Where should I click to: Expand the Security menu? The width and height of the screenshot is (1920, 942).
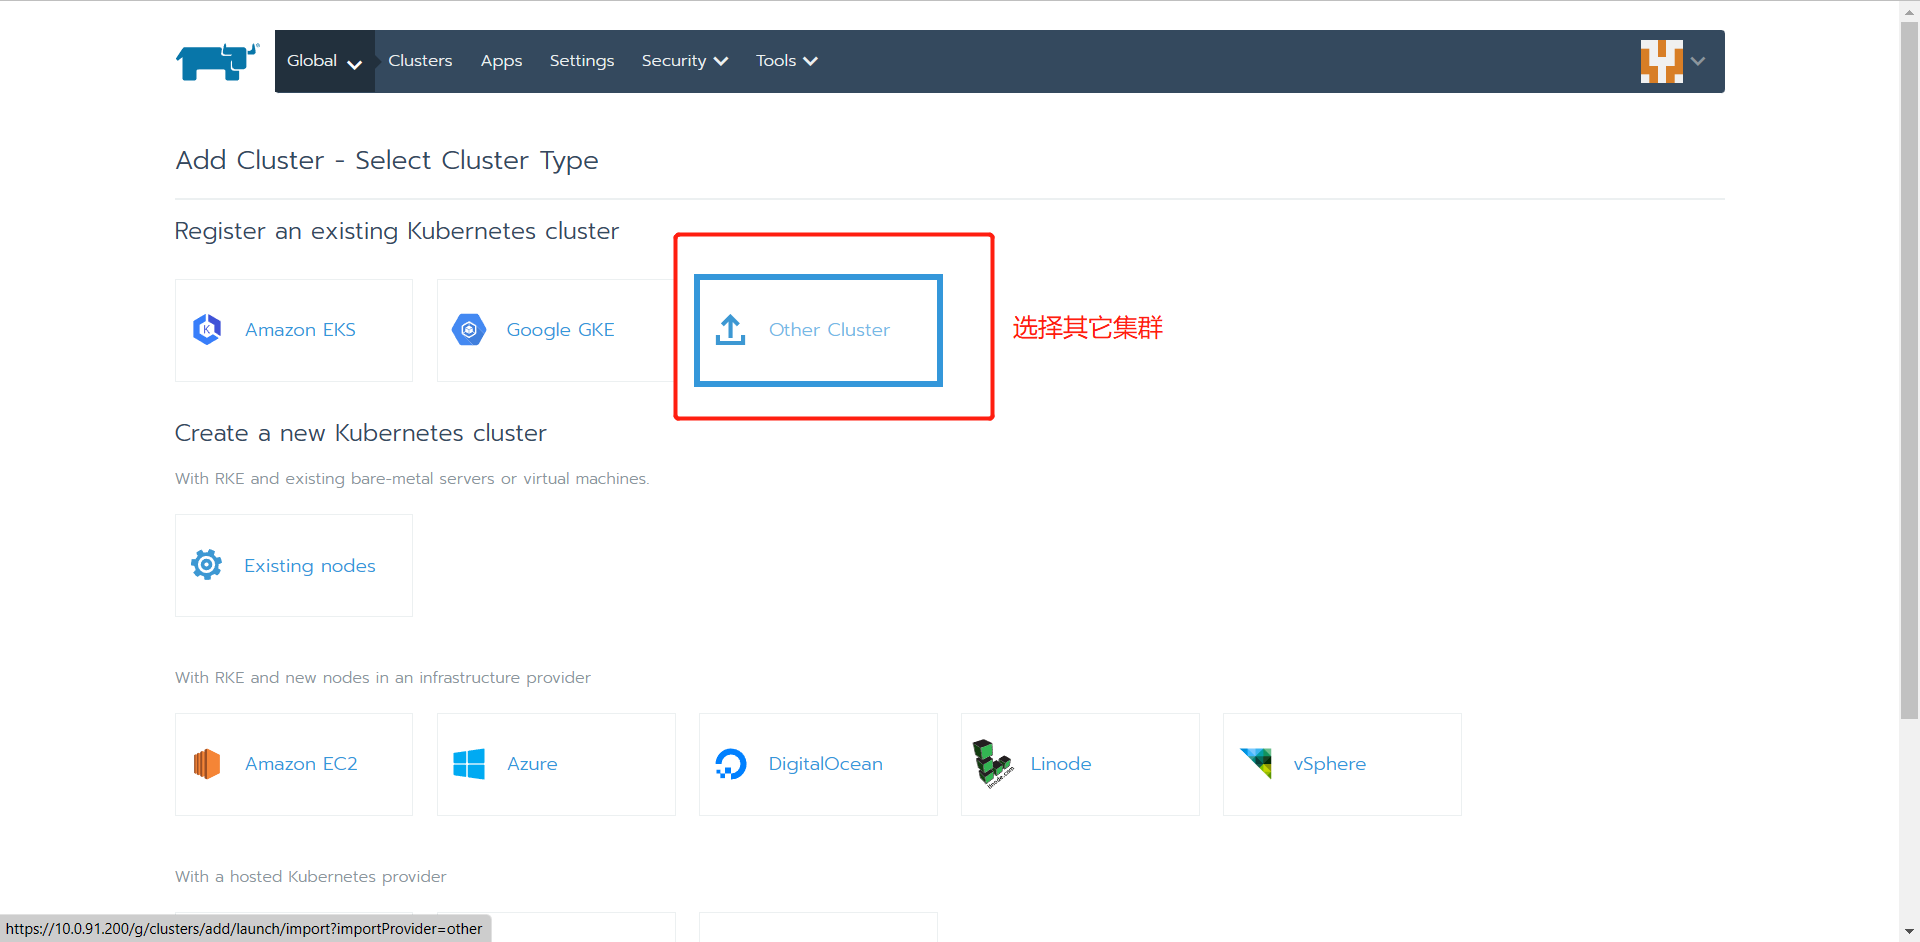point(684,60)
